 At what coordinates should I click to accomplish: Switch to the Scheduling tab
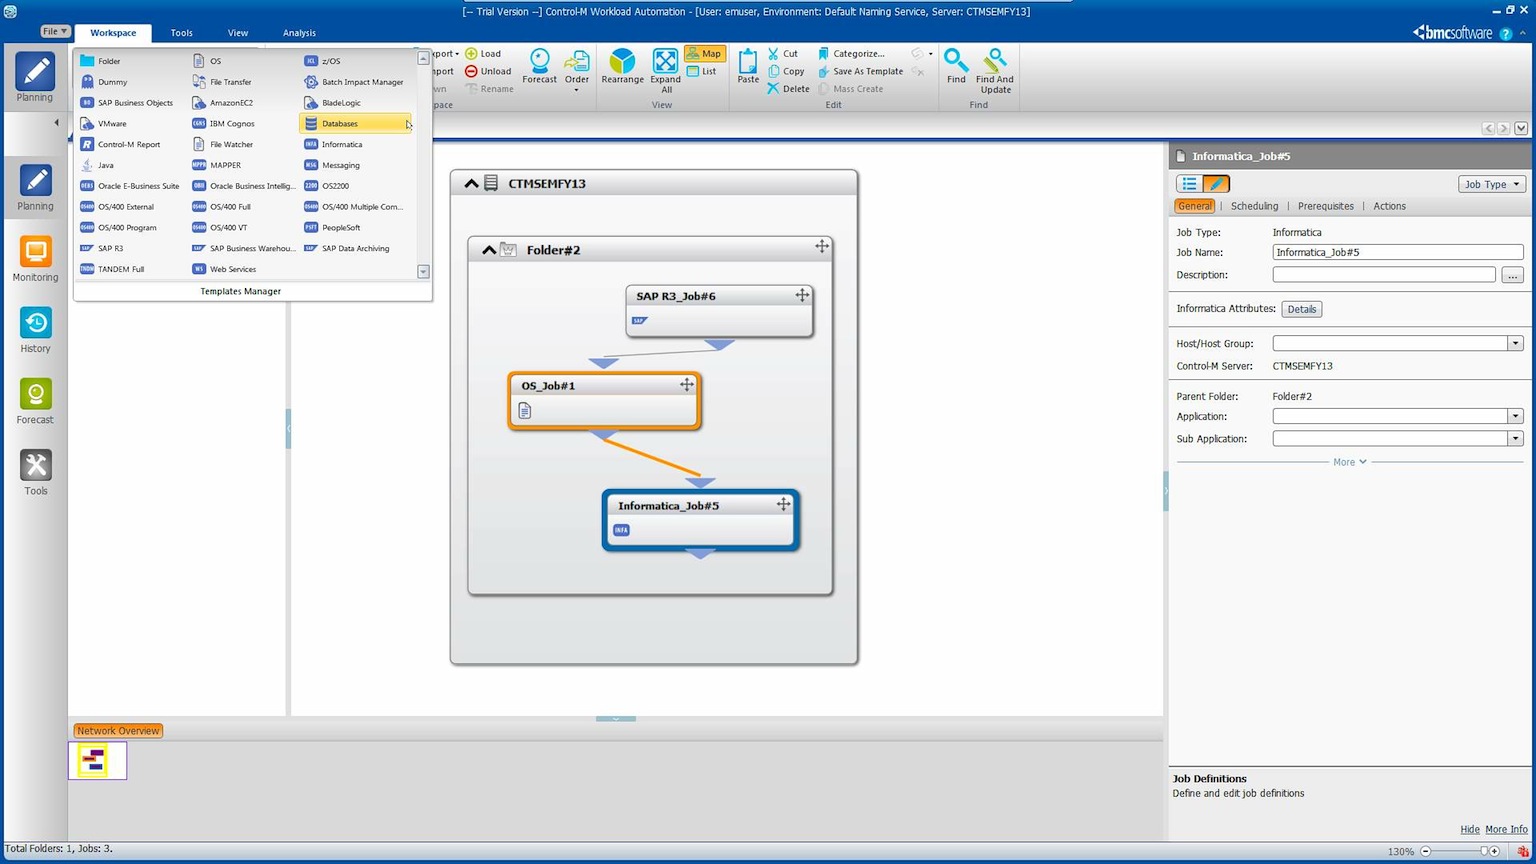[x=1254, y=206]
